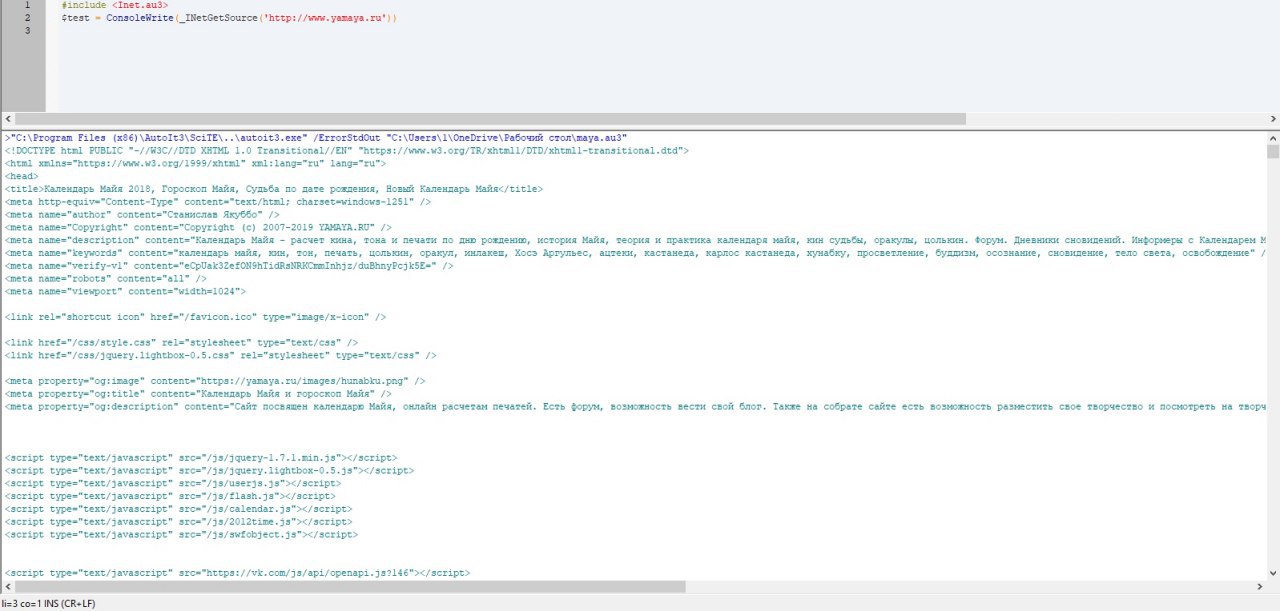Click the og:description meta line

(636, 407)
